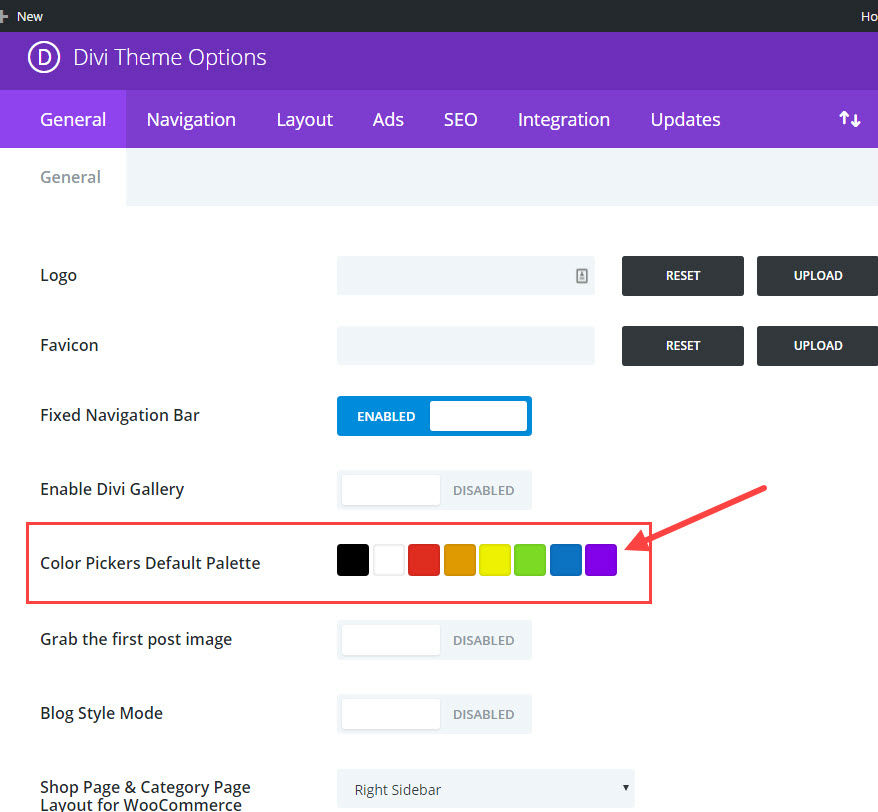Enable the Divi Gallery toggle
The height and width of the screenshot is (812, 878).
[x=434, y=490]
